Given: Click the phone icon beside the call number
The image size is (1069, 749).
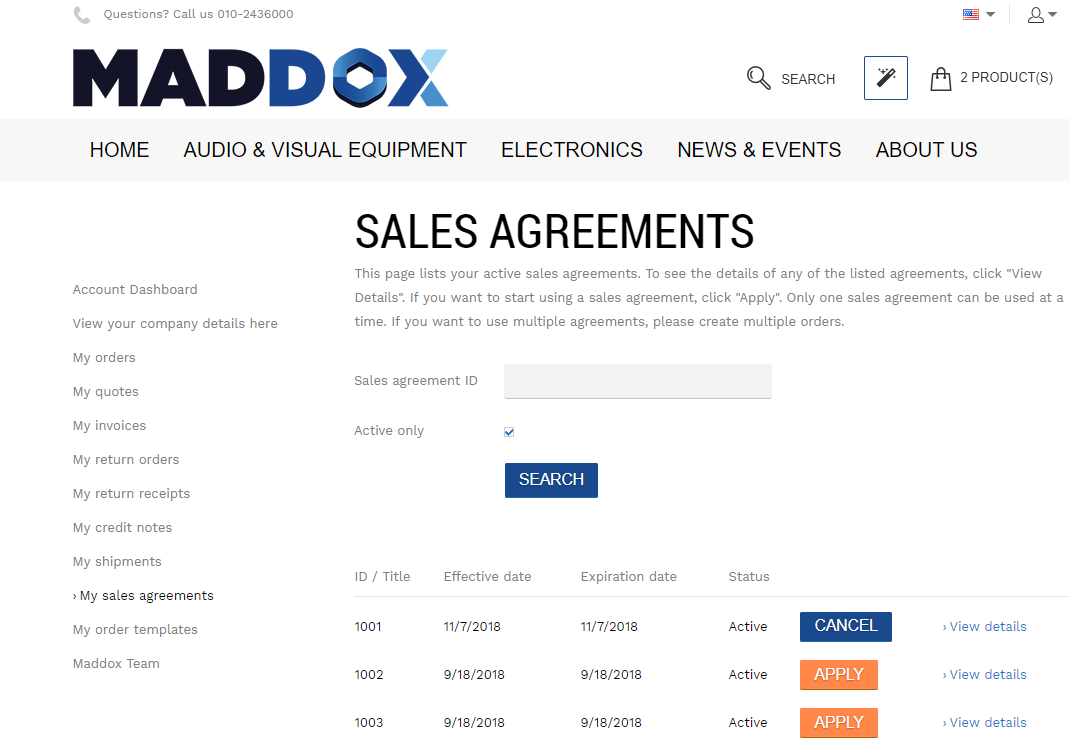Looking at the screenshot, I should click(x=82, y=14).
